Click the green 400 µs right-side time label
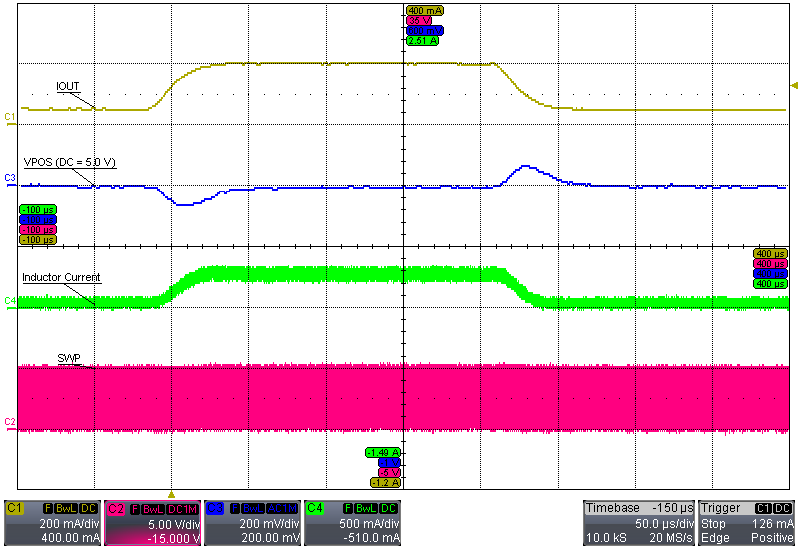 tap(770, 282)
